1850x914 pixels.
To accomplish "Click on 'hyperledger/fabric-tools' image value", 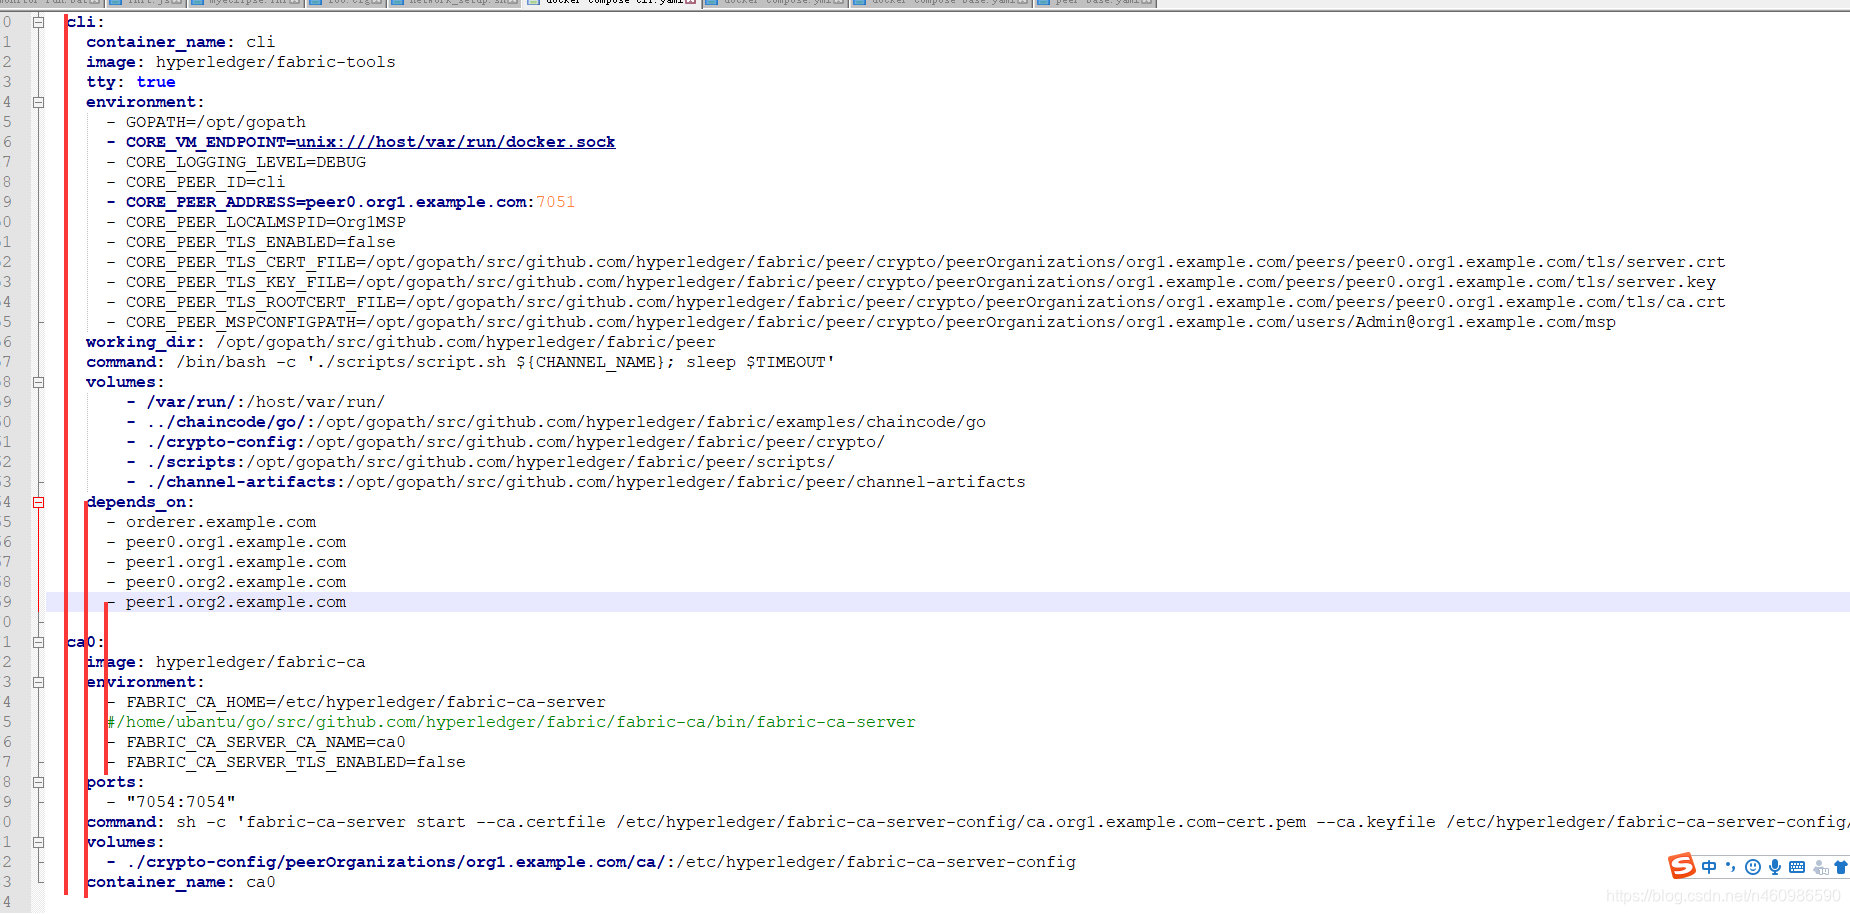I will click(x=275, y=62).
